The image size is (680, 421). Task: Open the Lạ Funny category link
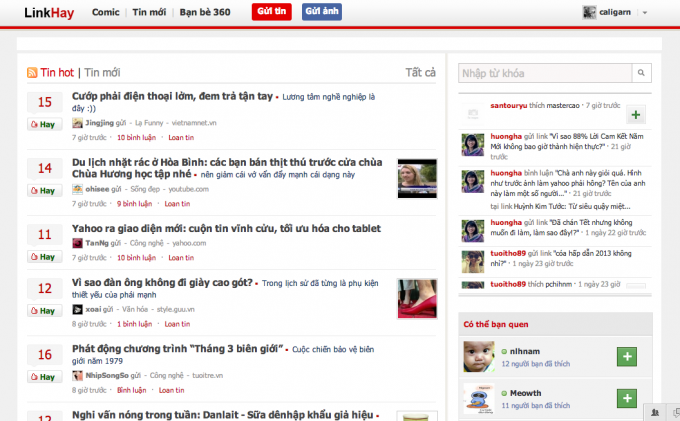tap(149, 123)
